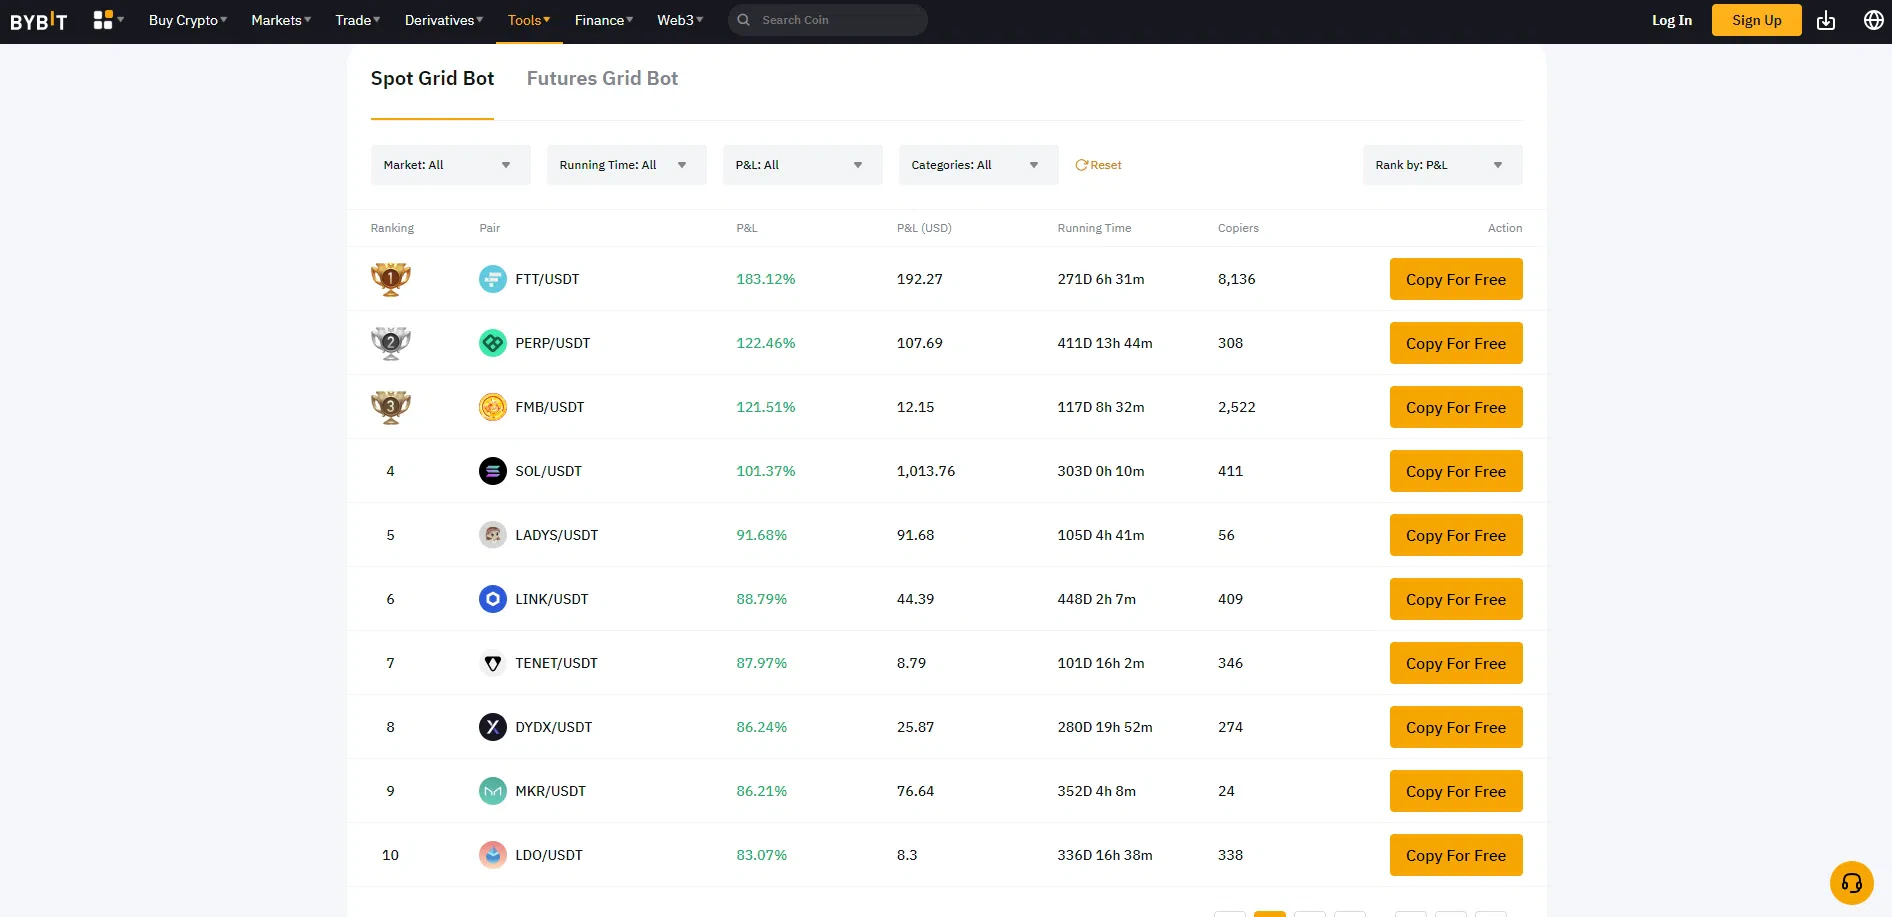
Task: Click the 1,013.76 P&L USD value
Action: [x=926, y=471]
